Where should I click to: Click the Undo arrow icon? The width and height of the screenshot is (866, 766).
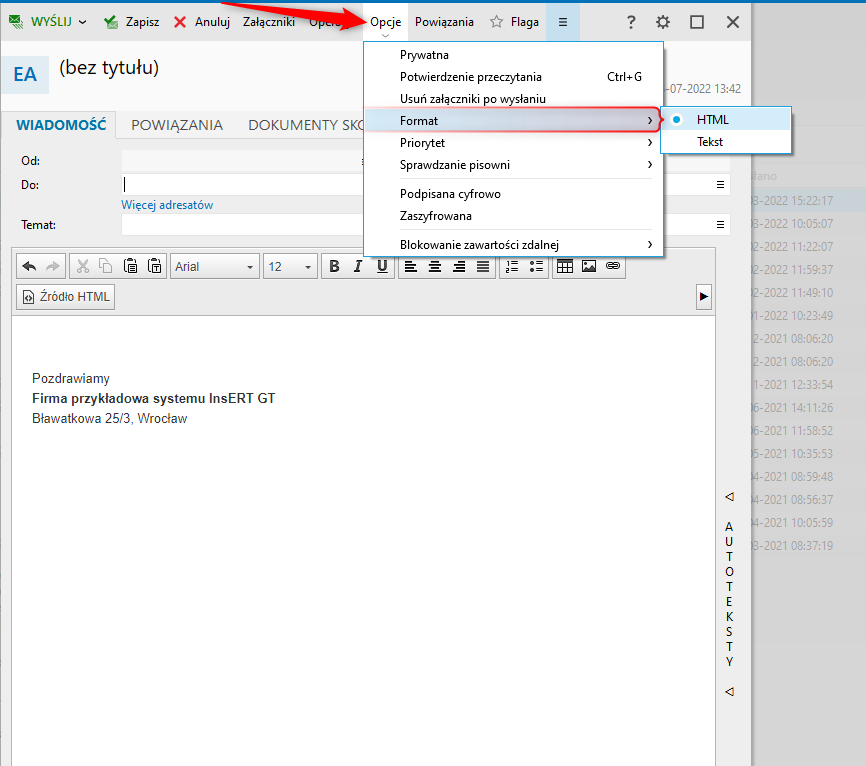[29, 267]
